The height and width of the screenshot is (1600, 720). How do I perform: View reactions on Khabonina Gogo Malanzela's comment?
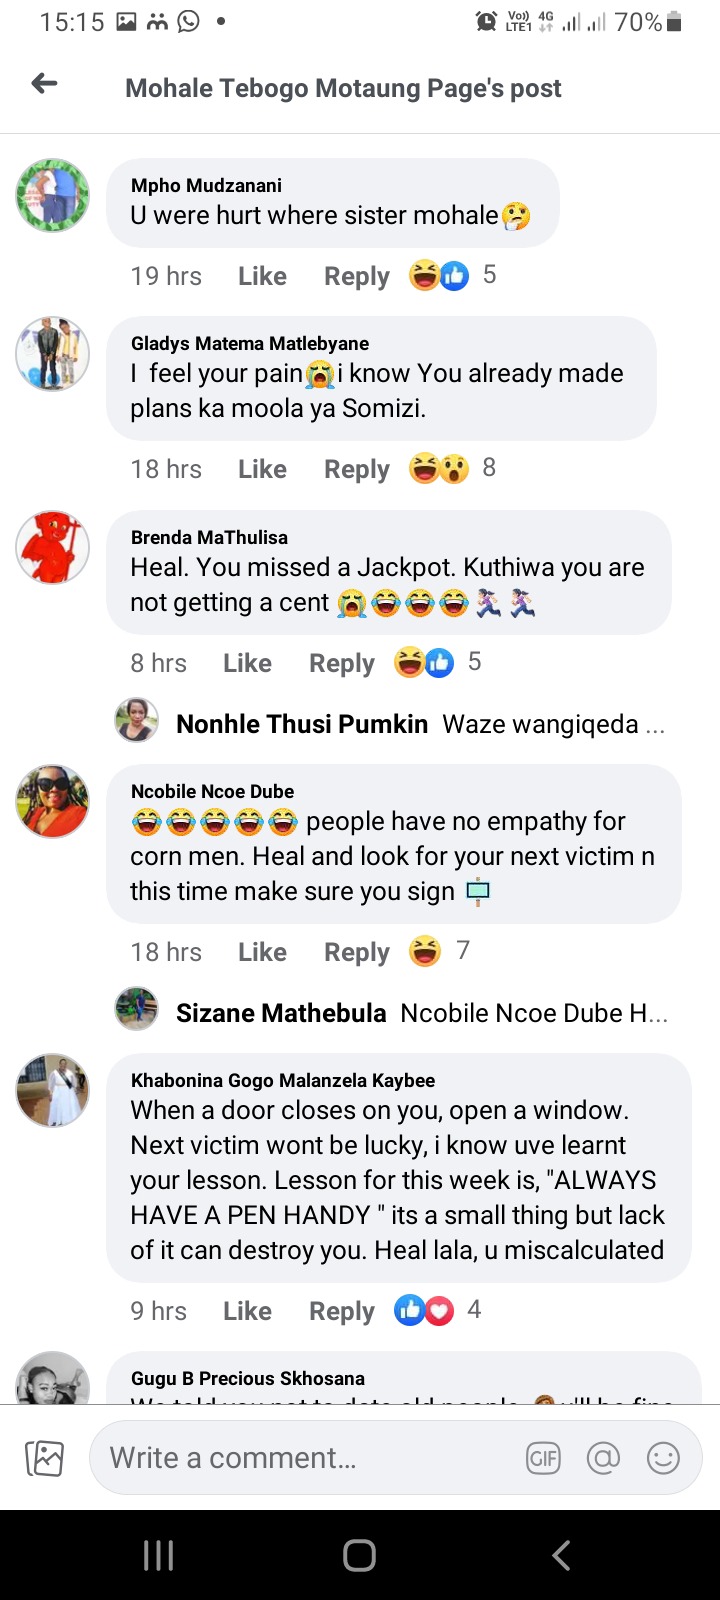tap(438, 1310)
